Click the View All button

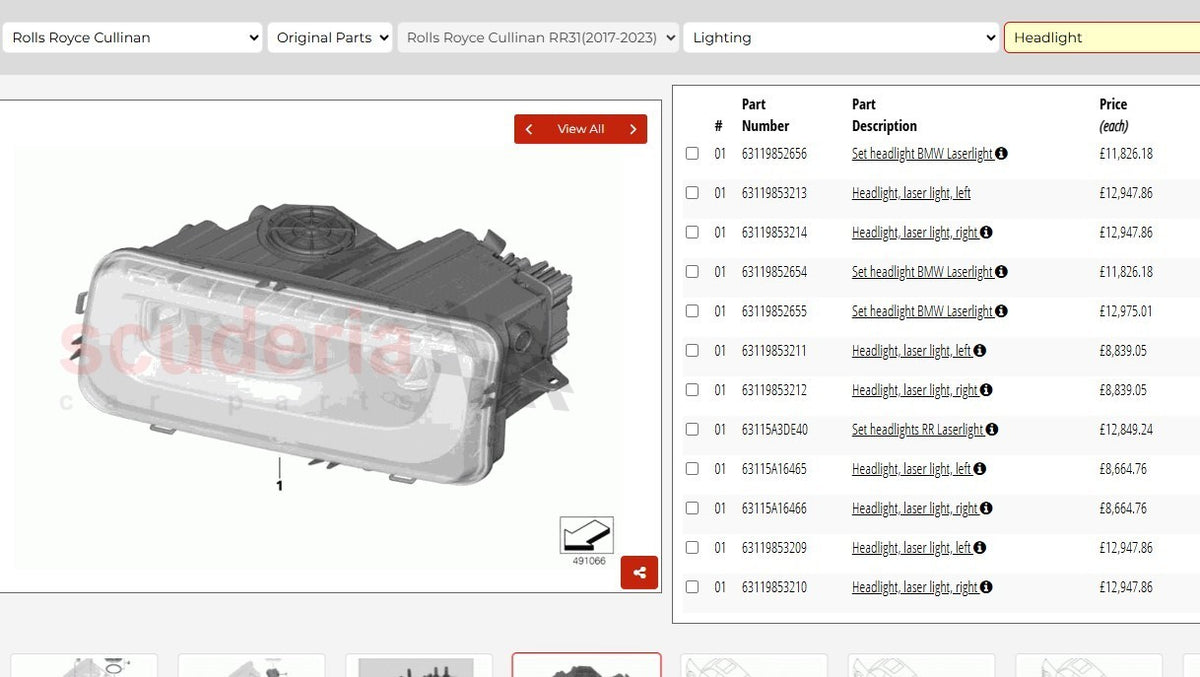pyautogui.click(x=581, y=129)
